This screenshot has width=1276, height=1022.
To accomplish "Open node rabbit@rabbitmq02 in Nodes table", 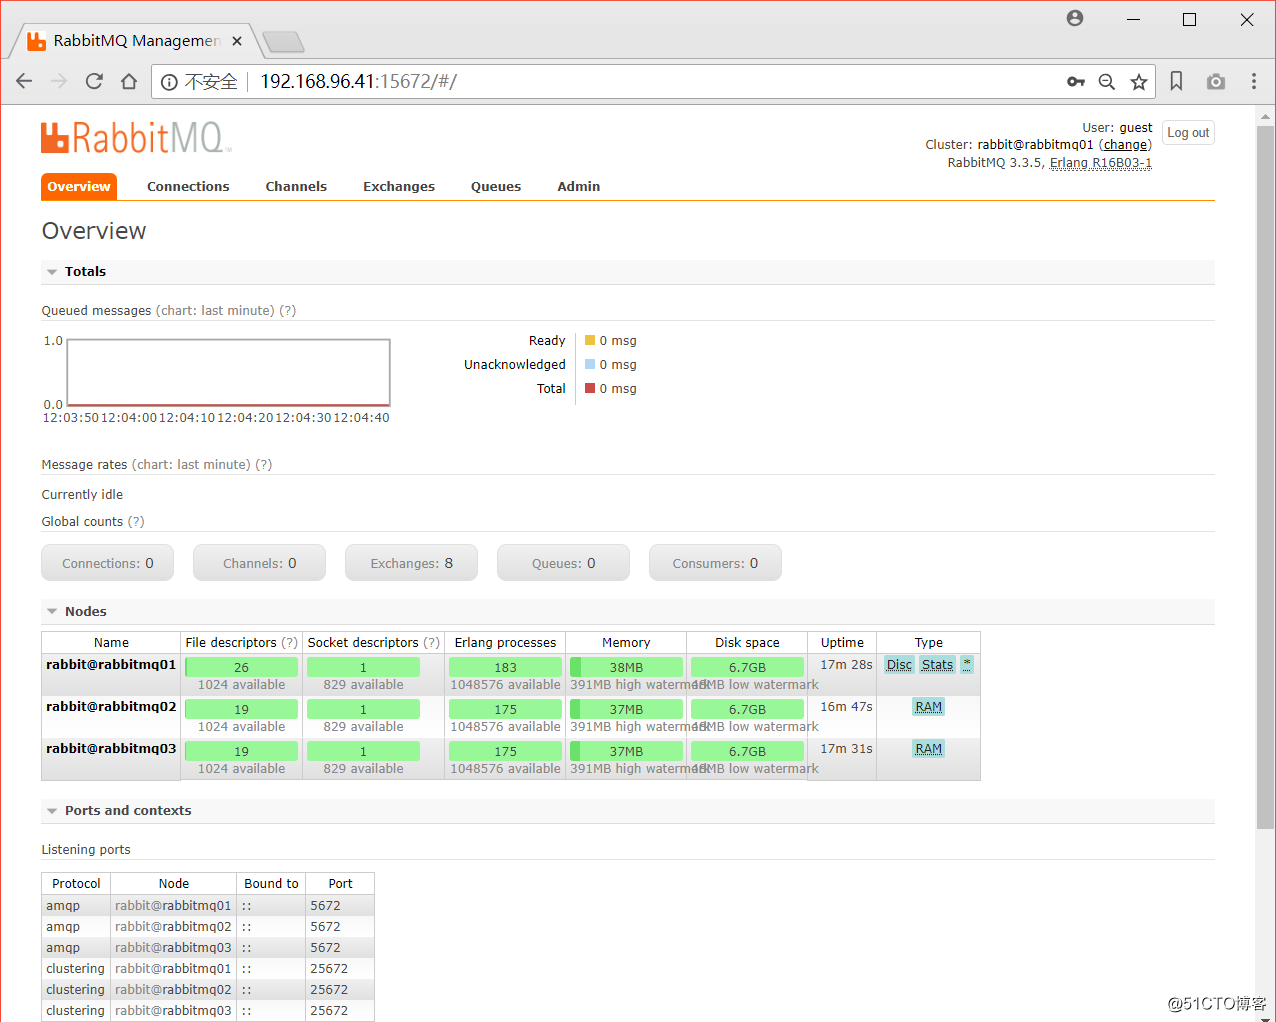I will pyautogui.click(x=111, y=707).
